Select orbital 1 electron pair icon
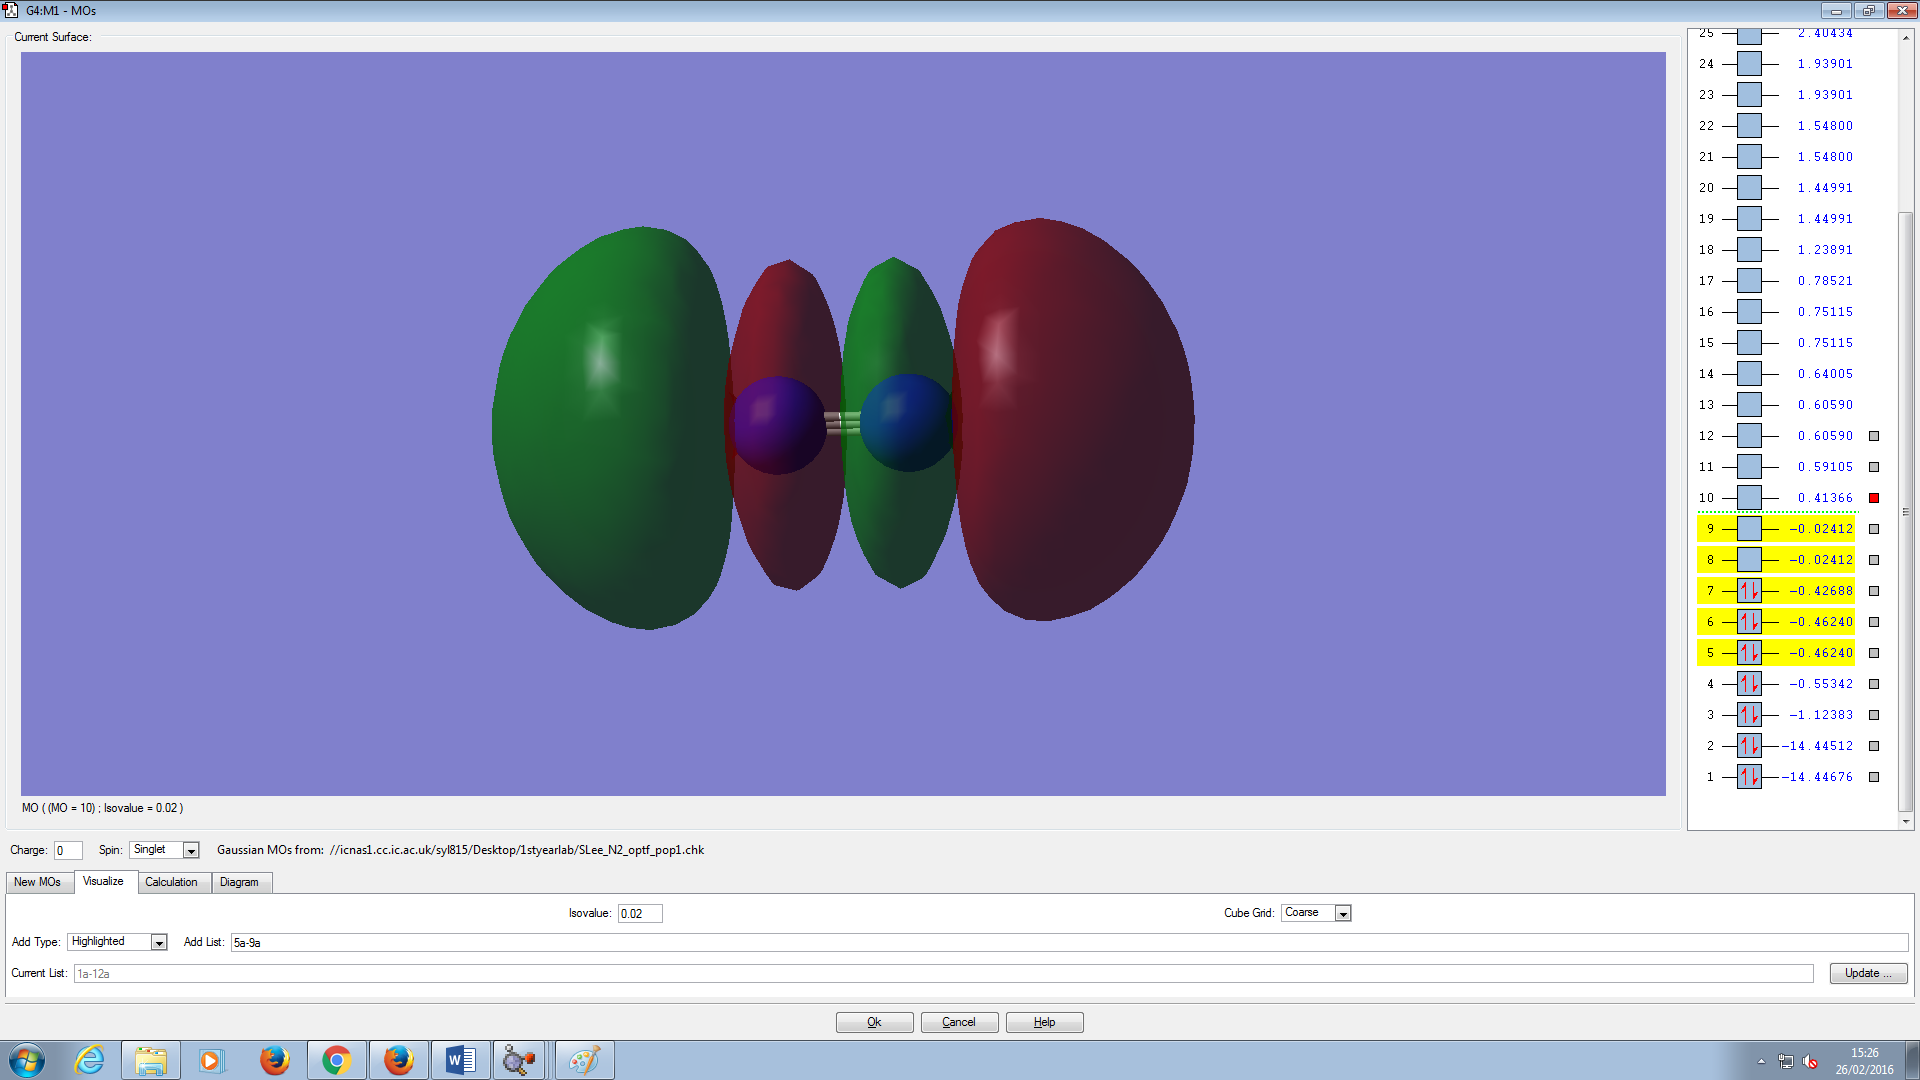 click(1748, 777)
